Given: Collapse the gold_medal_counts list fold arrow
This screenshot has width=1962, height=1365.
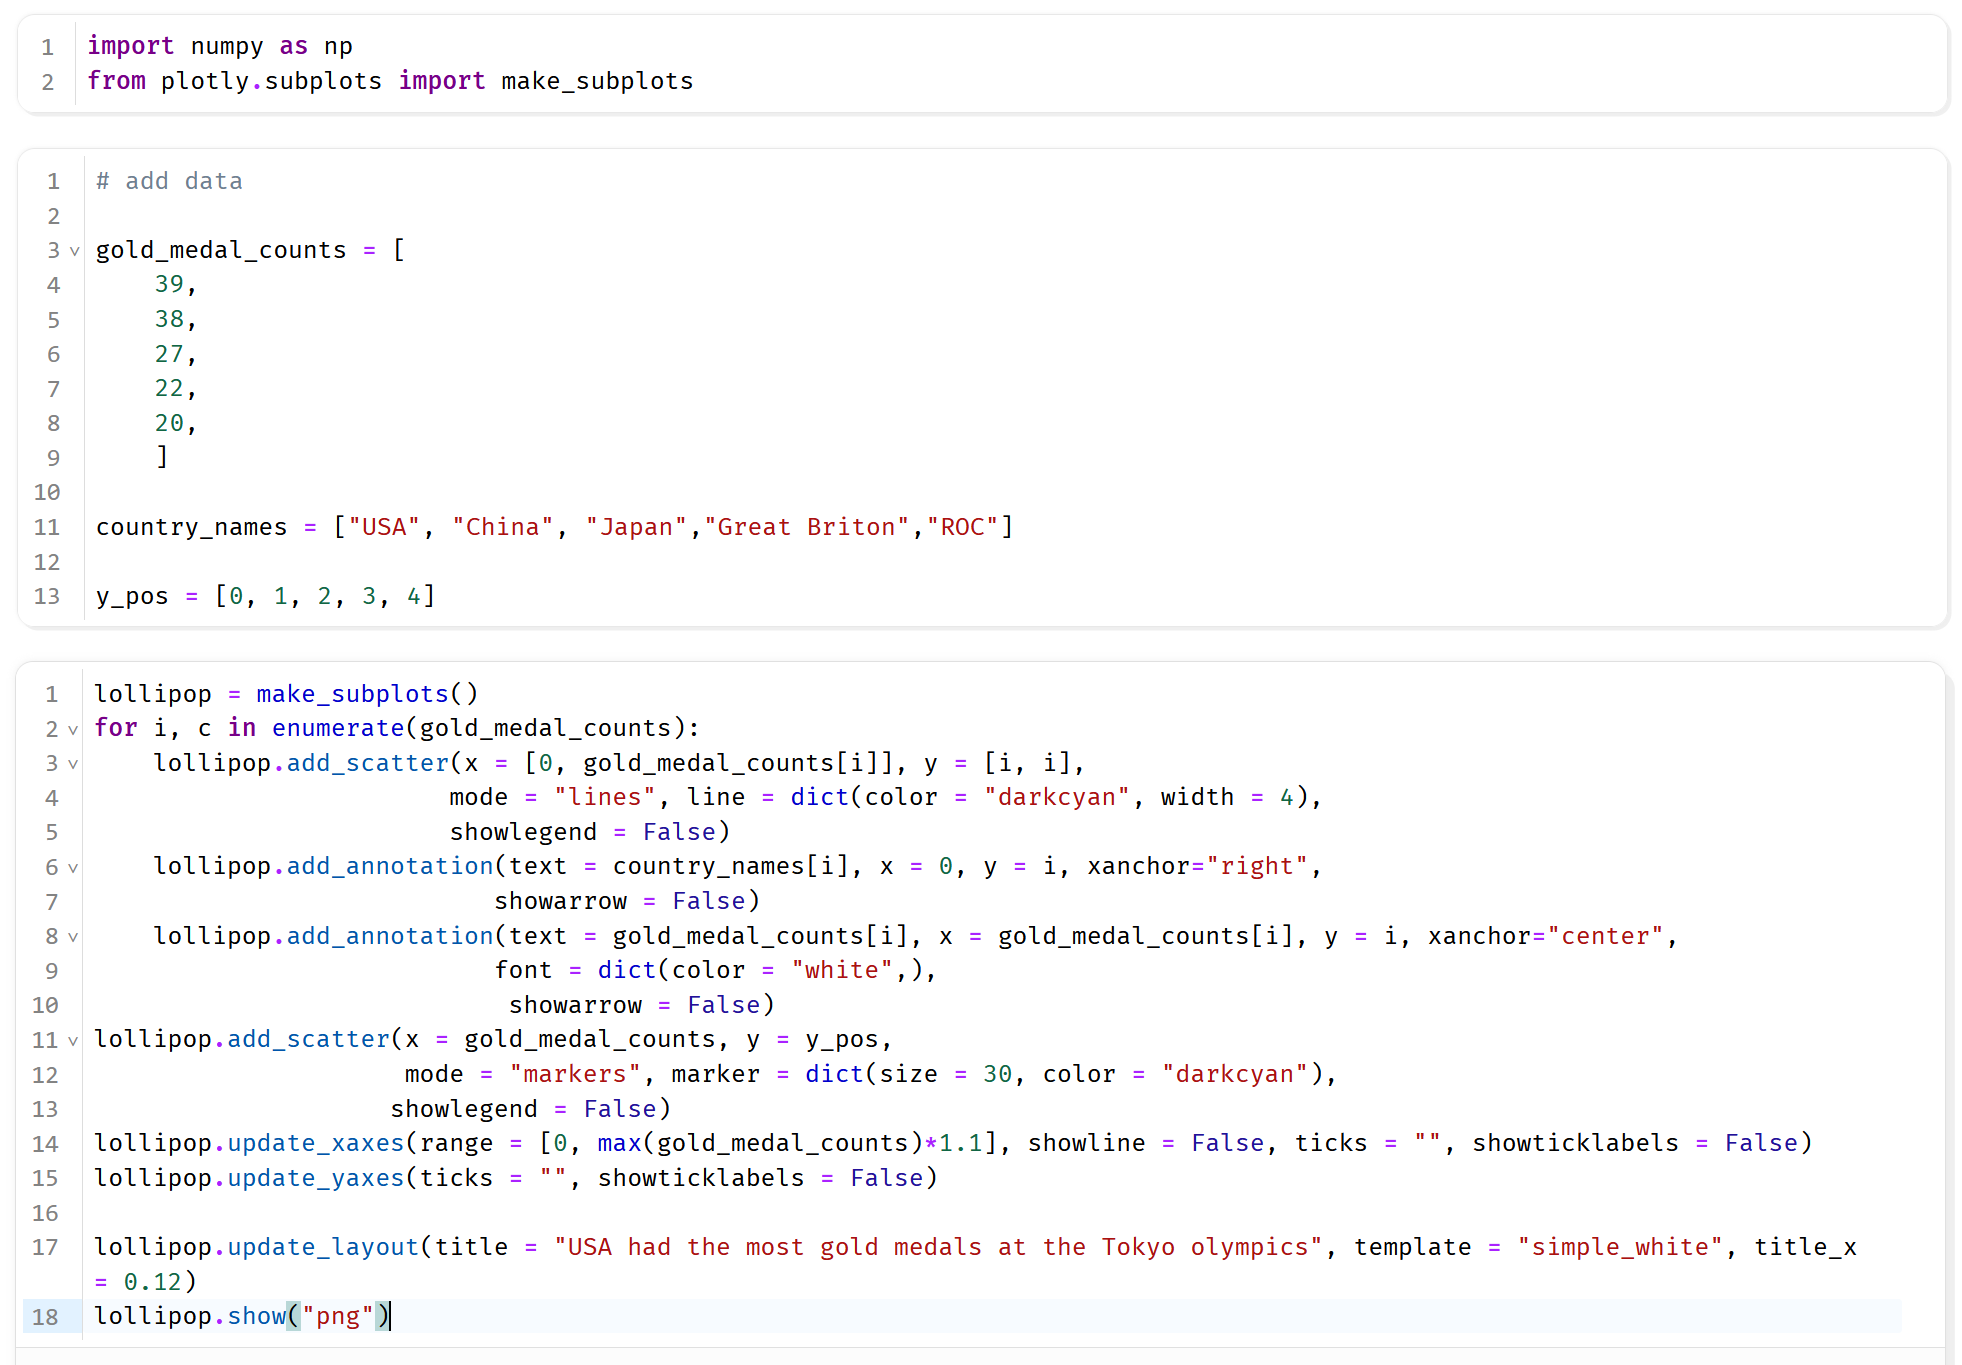Looking at the screenshot, I should pos(74,251).
